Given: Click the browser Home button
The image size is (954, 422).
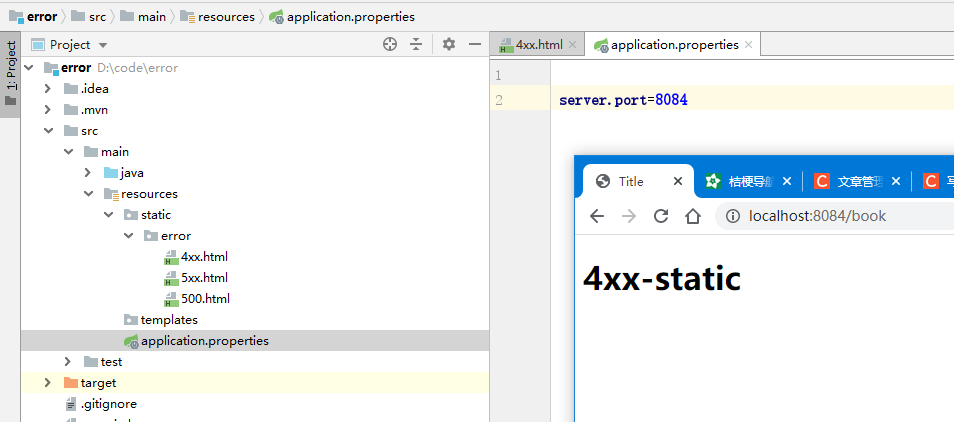Looking at the screenshot, I should [693, 216].
